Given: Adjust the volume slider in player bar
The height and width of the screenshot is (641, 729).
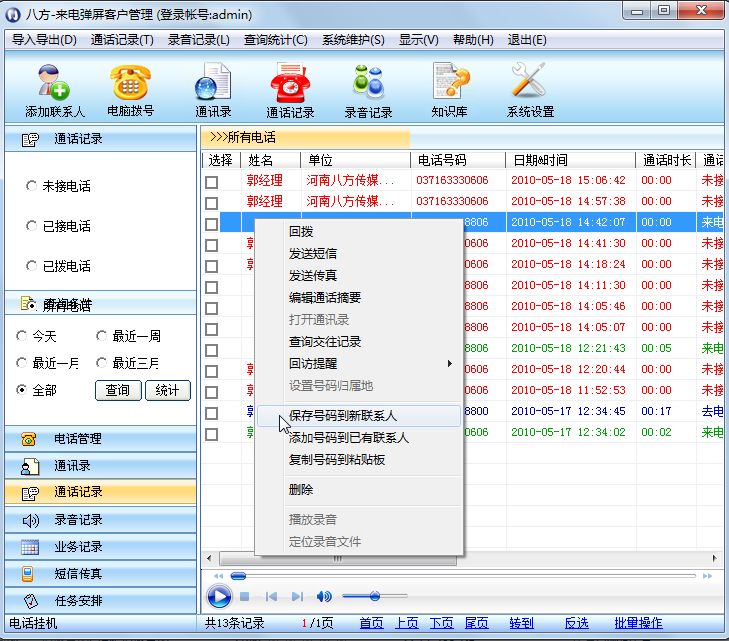Looking at the screenshot, I should [374, 596].
